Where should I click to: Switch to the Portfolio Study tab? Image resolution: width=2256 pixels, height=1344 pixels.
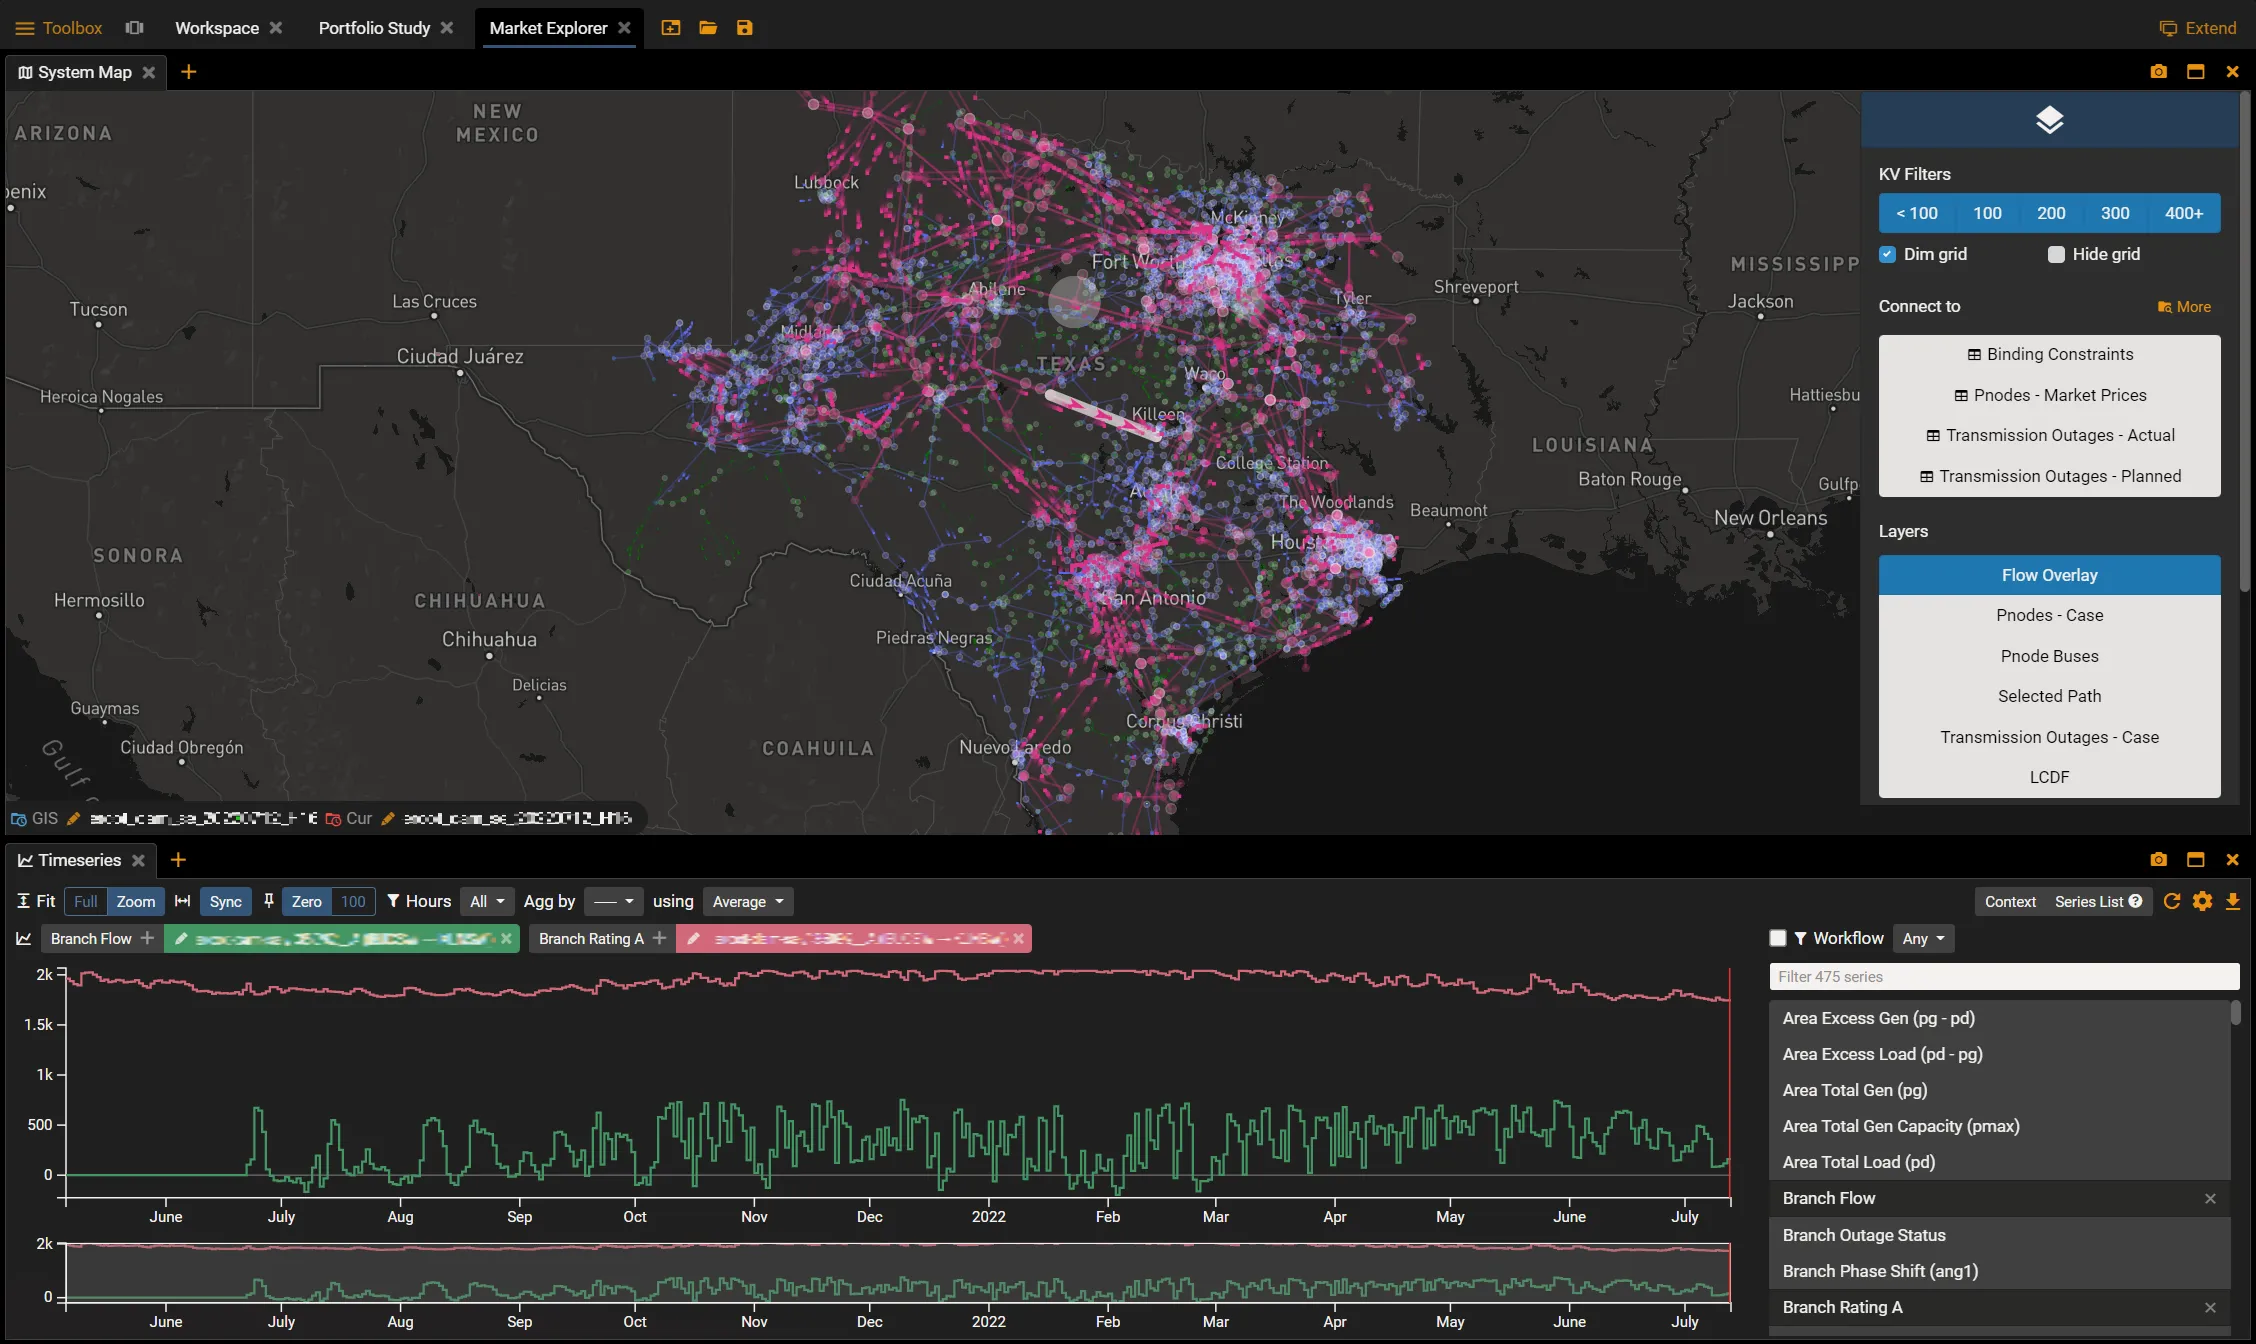[x=374, y=28]
